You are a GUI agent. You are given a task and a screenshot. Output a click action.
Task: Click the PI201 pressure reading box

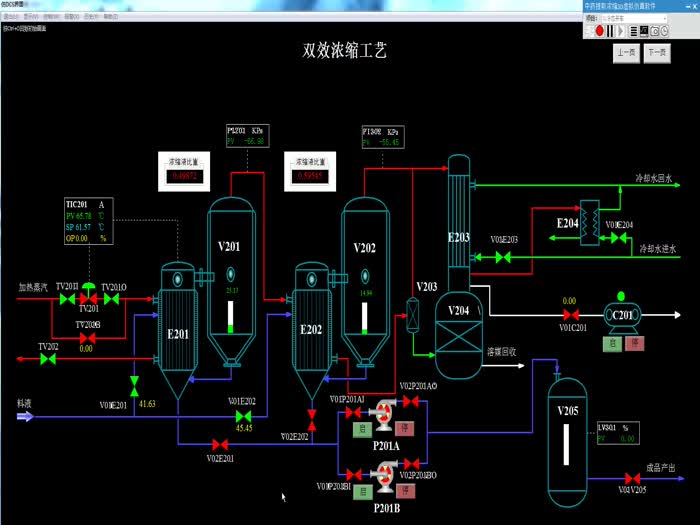pyautogui.click(x=246, y=136)
